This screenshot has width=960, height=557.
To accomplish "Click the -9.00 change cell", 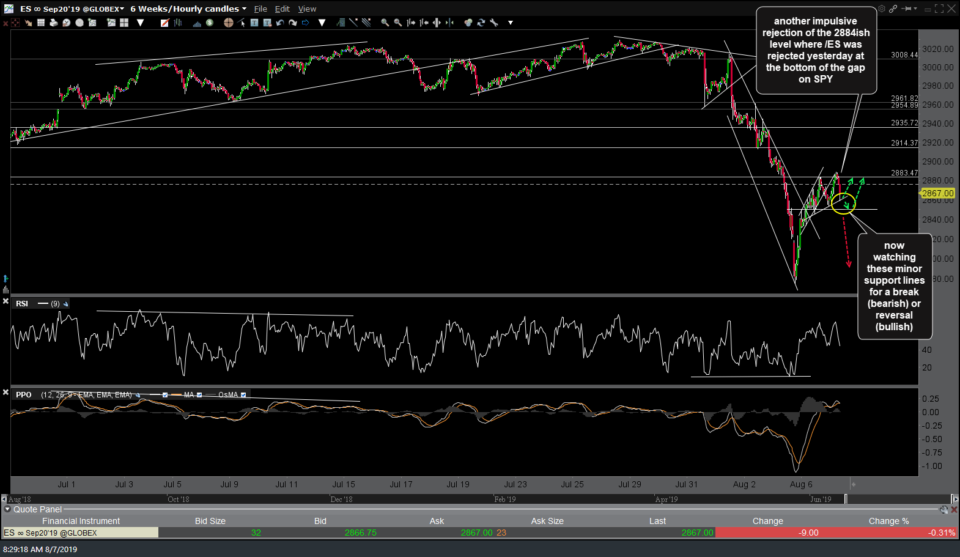I will 768,533.
